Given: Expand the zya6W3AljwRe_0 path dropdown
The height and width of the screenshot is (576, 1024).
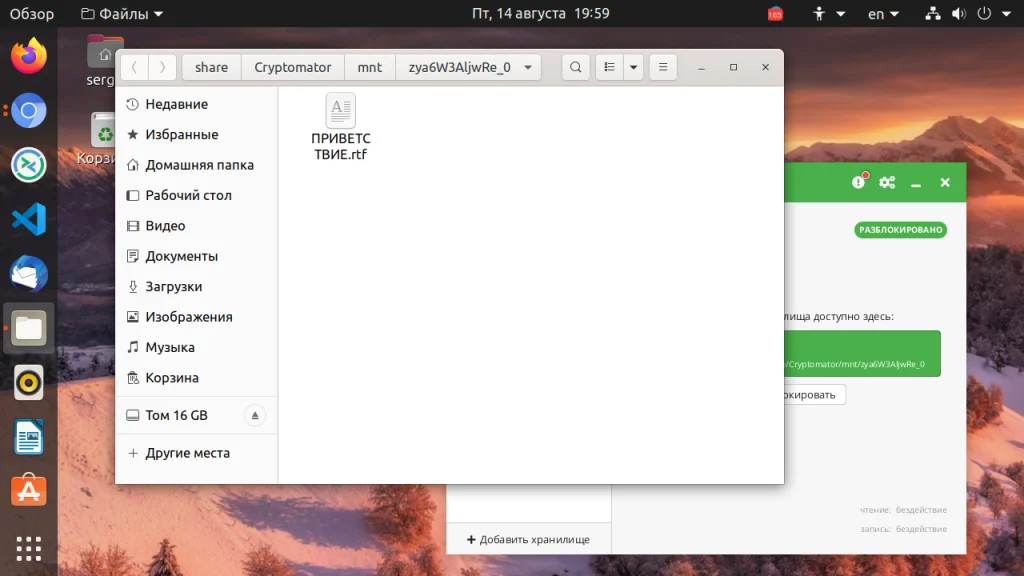Looking at the screenshot, I should [x=528, y=67].
